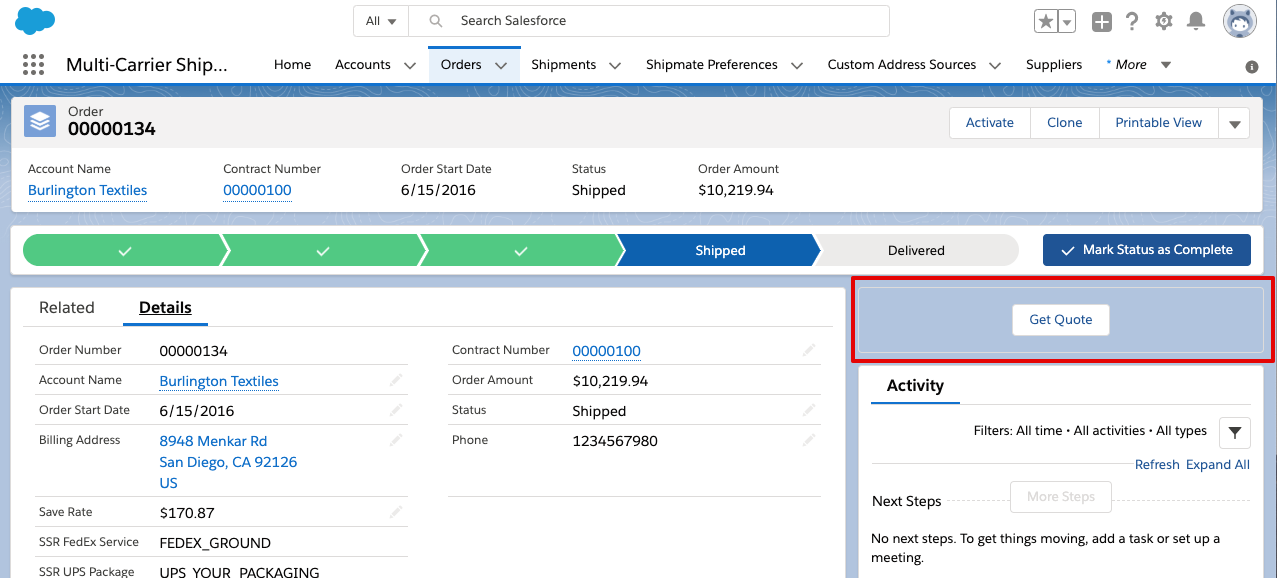The image size is (1280, 578).
Task: Click the header Order Amount $10,219.94
Action: pos(736,190)
